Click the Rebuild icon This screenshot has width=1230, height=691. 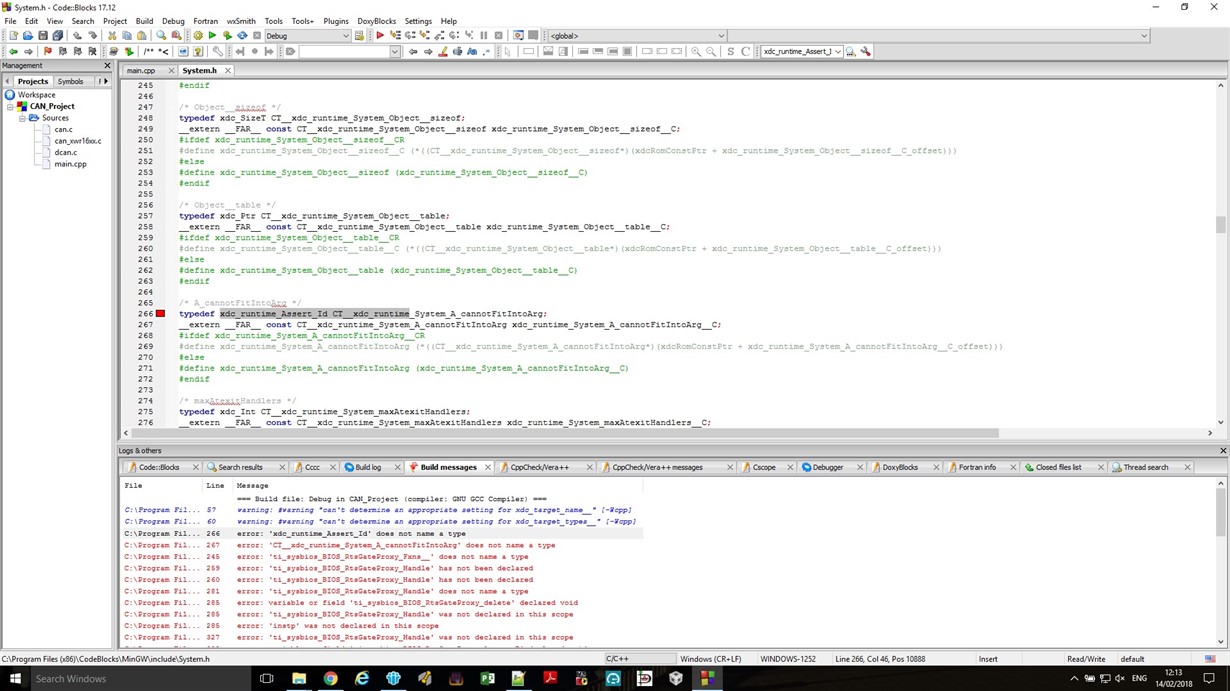coord(242,36)
